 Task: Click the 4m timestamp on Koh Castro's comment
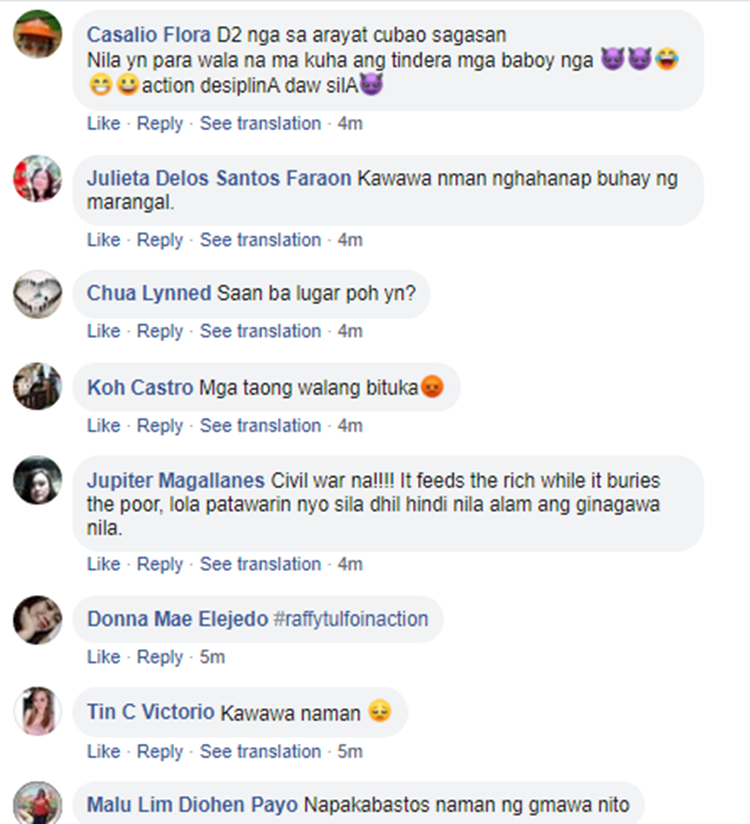click(350, 426)
